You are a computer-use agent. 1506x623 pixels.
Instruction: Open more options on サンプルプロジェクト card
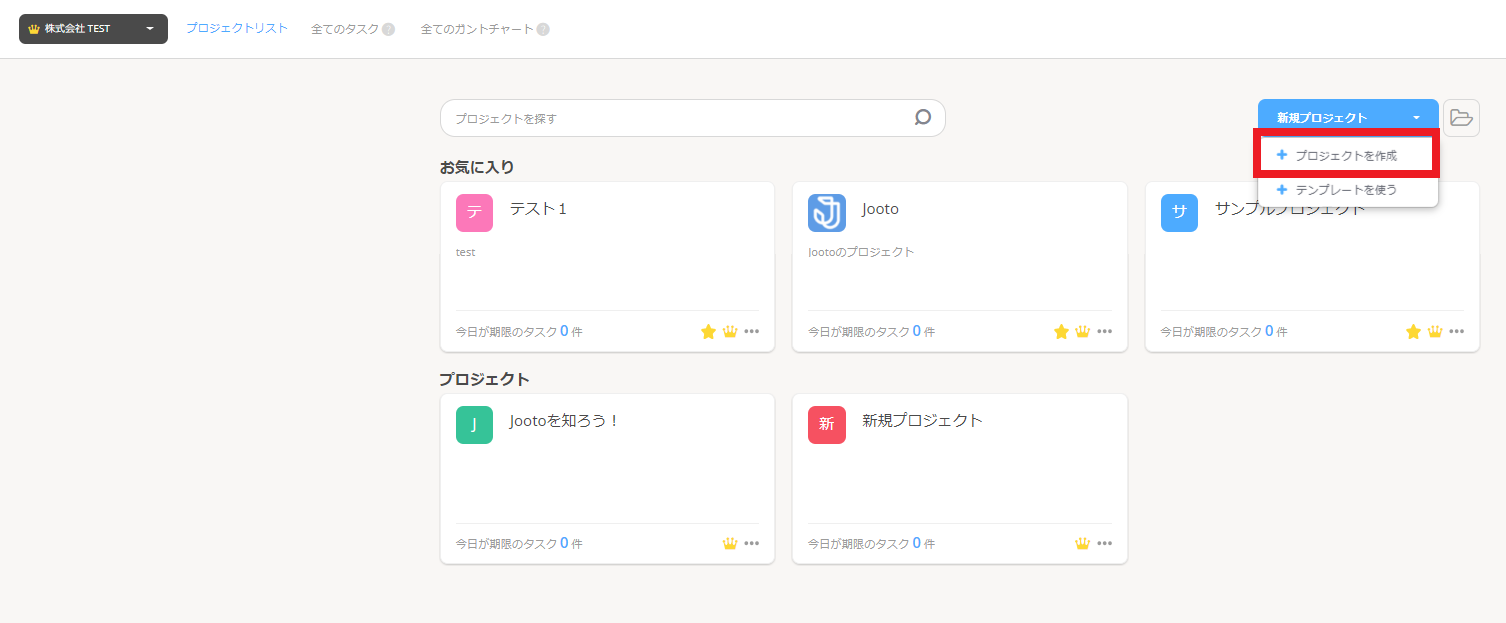(1457, 331)
